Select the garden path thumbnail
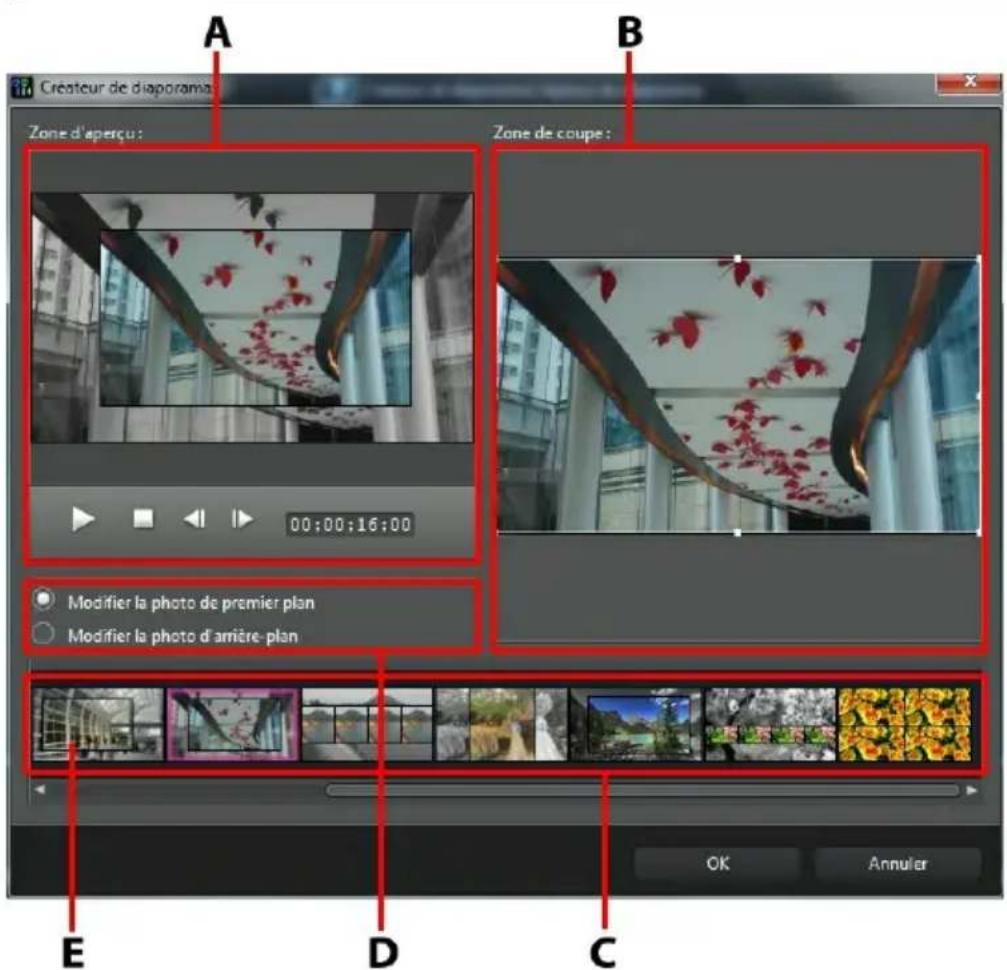1007x970 pixels. 501,723
